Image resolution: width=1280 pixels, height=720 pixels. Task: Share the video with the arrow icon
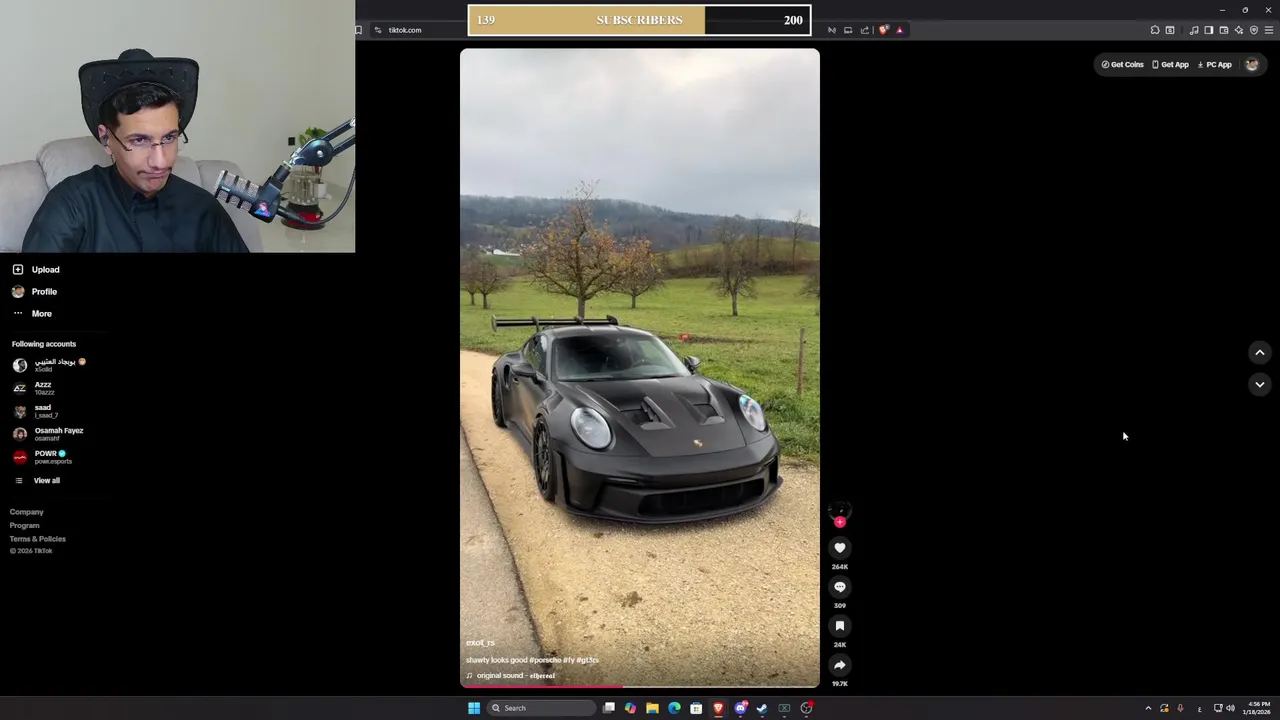tap(840, 665)
